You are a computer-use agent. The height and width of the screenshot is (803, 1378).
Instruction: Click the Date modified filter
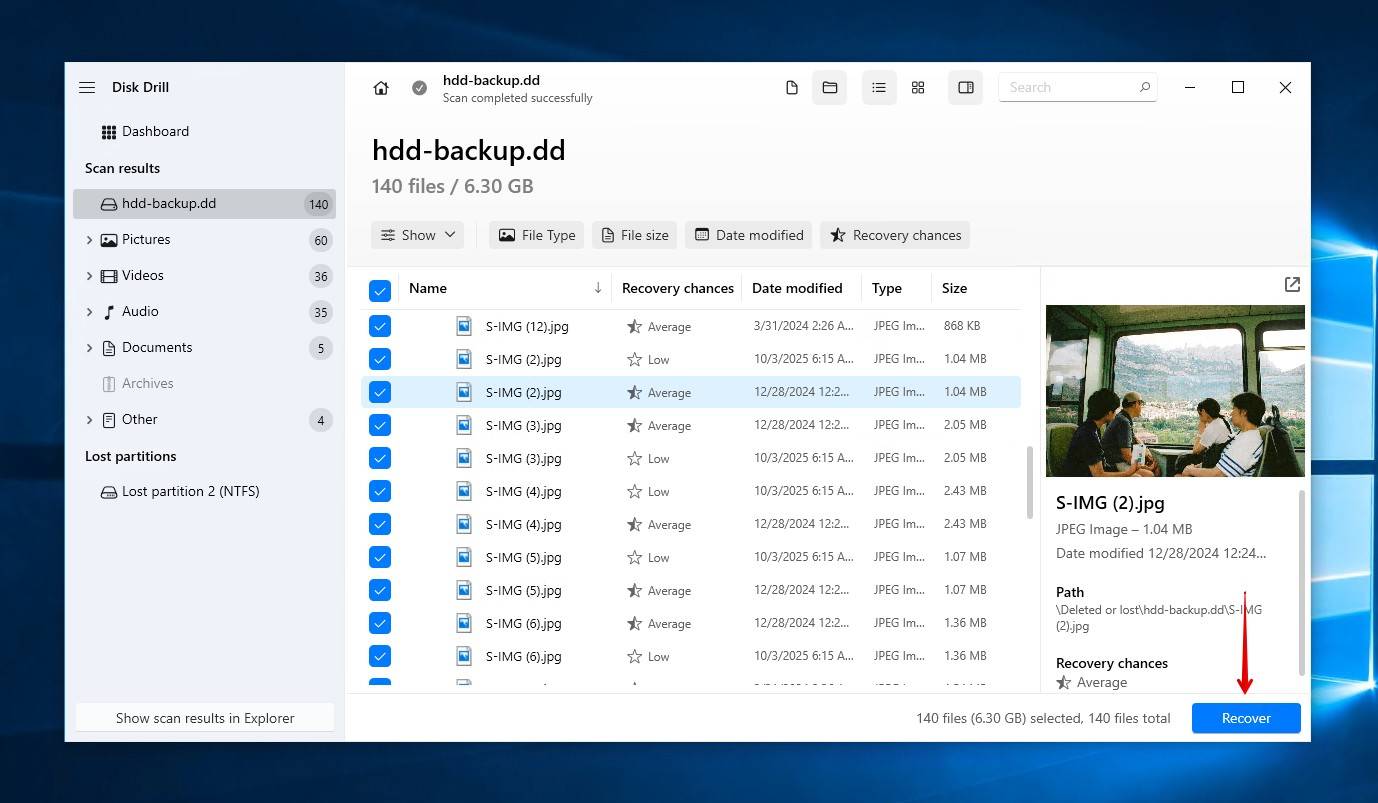pos(748,234)
